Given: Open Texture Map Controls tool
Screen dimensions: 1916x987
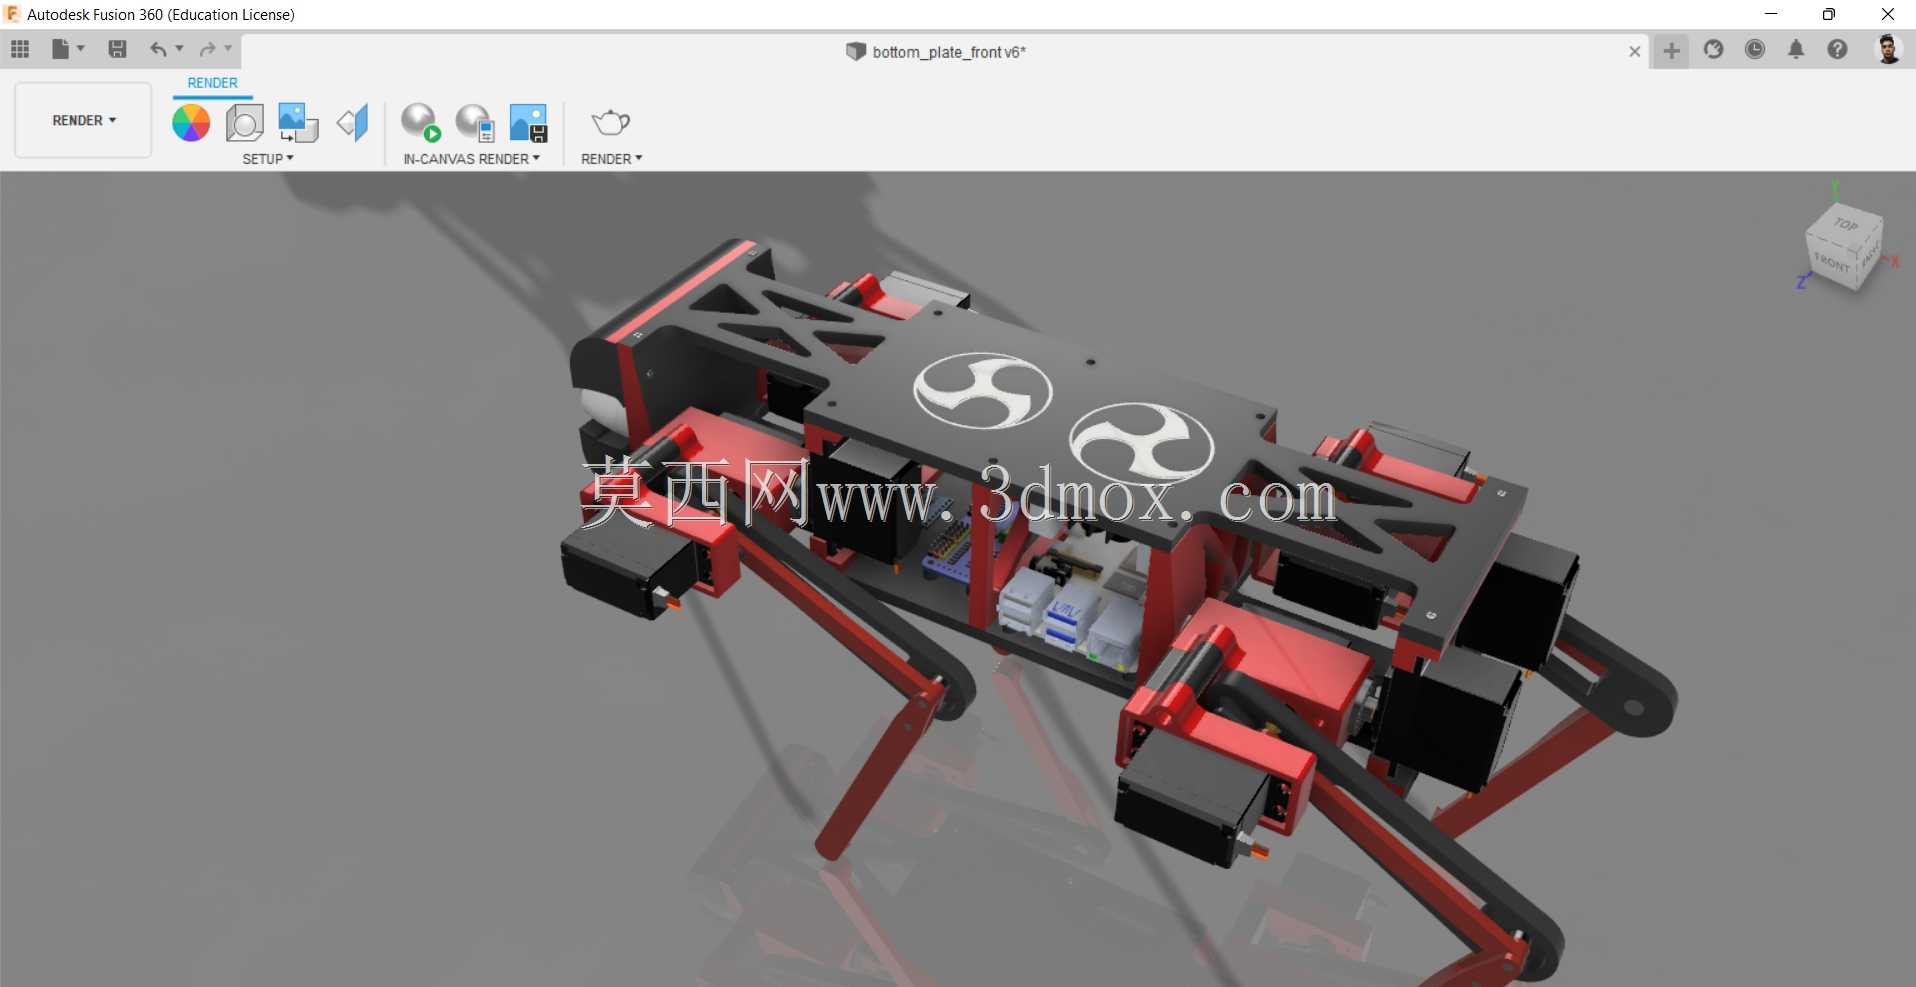Looking at the screenshot, I should [353, 123].
